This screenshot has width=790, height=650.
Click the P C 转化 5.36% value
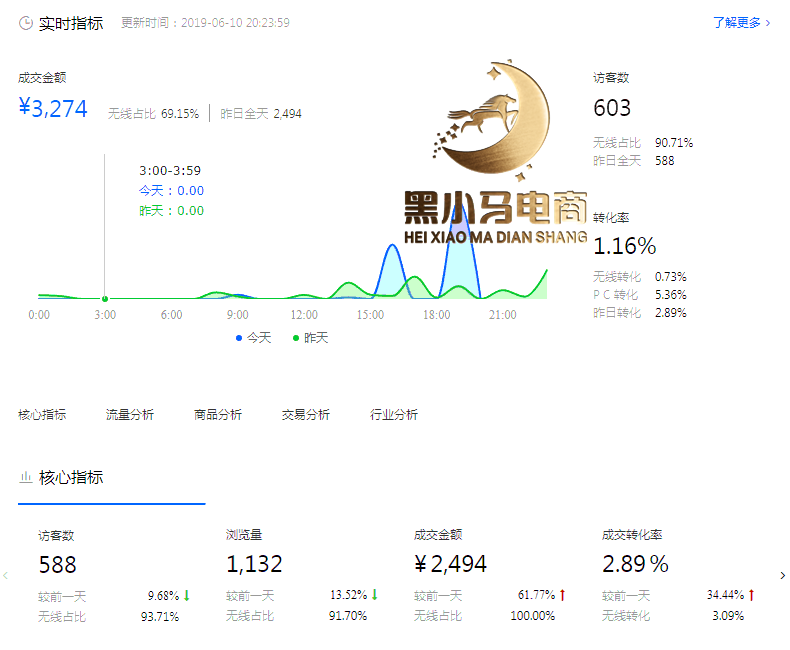click(671, 295)
